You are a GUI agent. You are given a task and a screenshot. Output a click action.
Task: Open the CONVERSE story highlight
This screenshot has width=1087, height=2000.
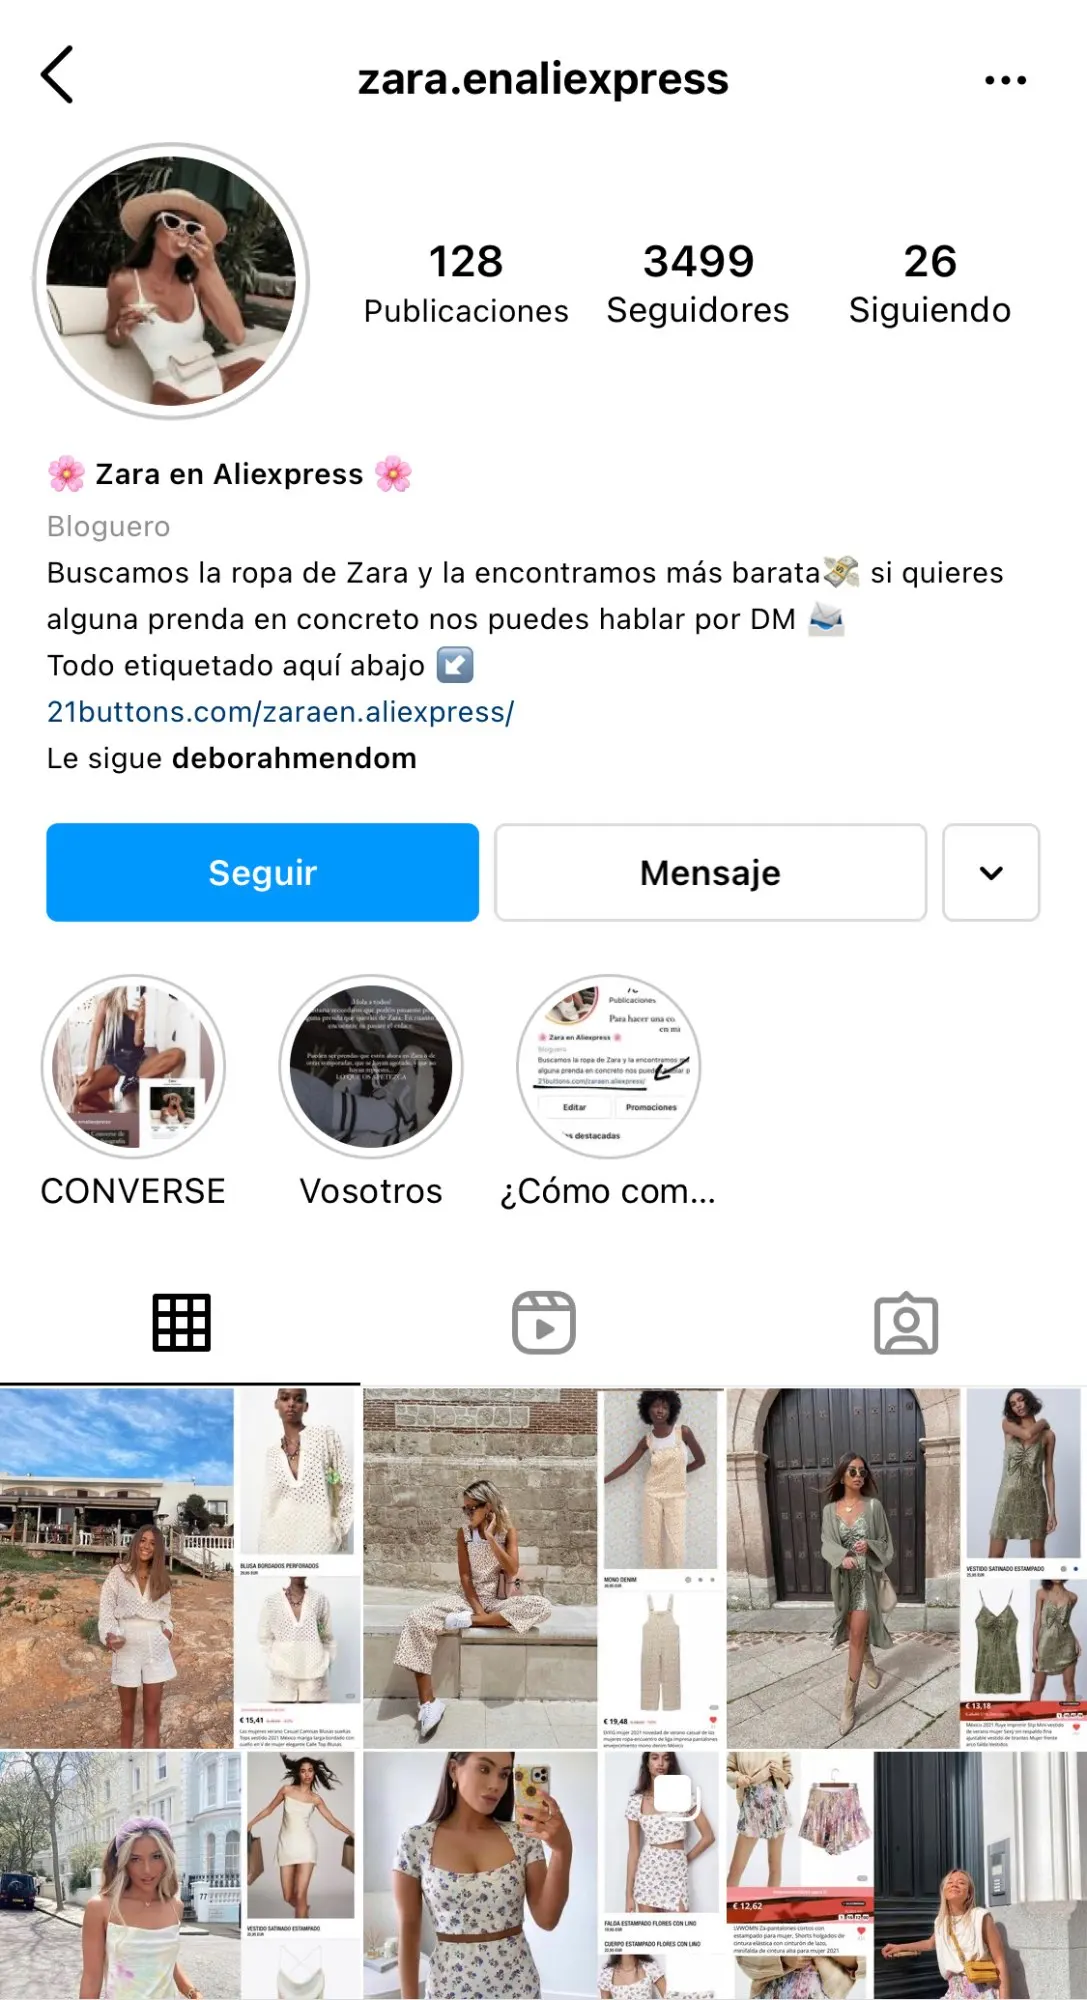pyautogui.click(x=133, y=1066)
